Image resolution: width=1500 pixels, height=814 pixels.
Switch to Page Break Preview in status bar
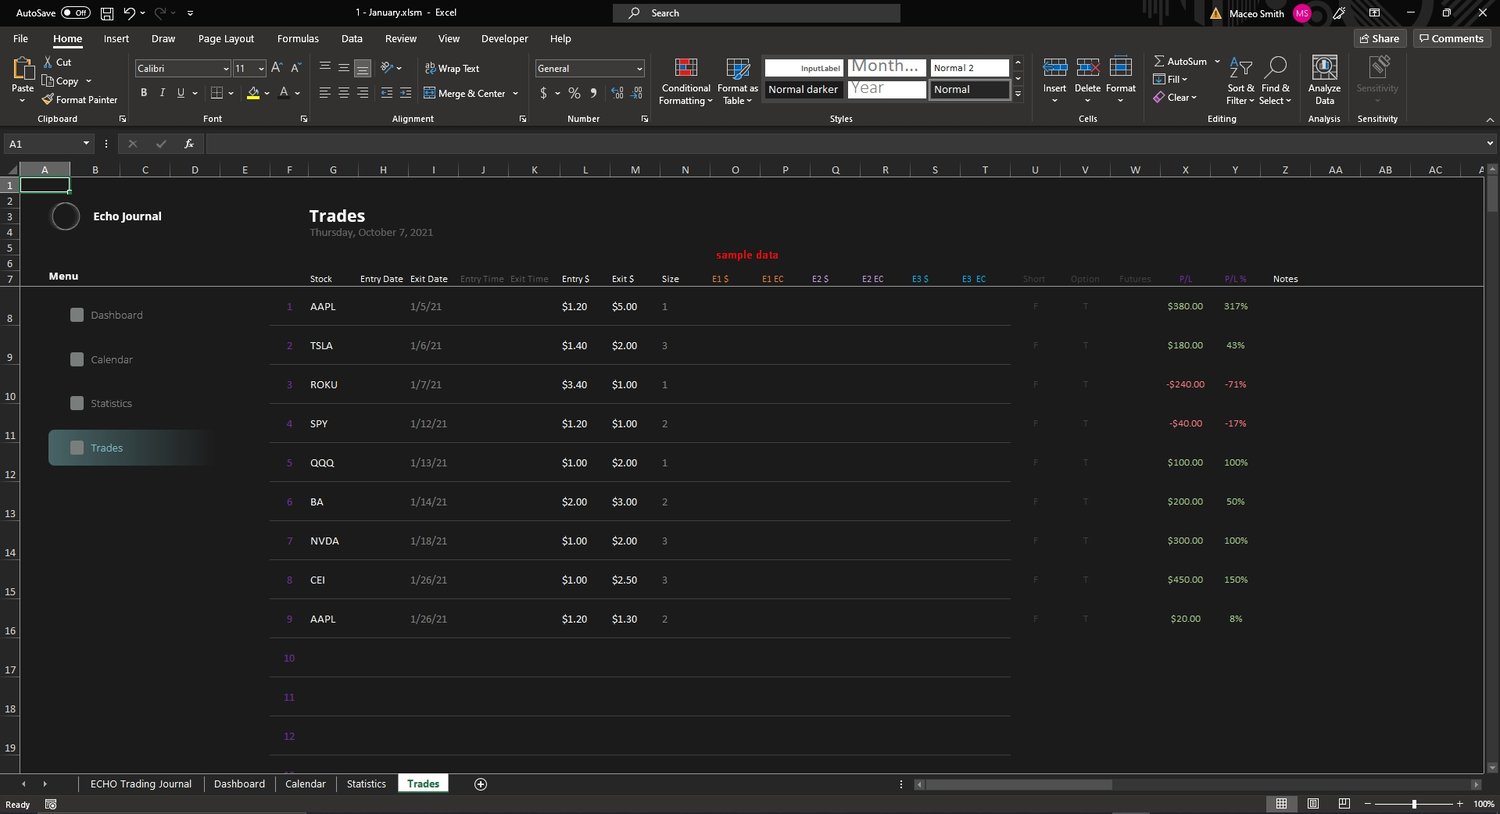click(x=1344, y=804)
